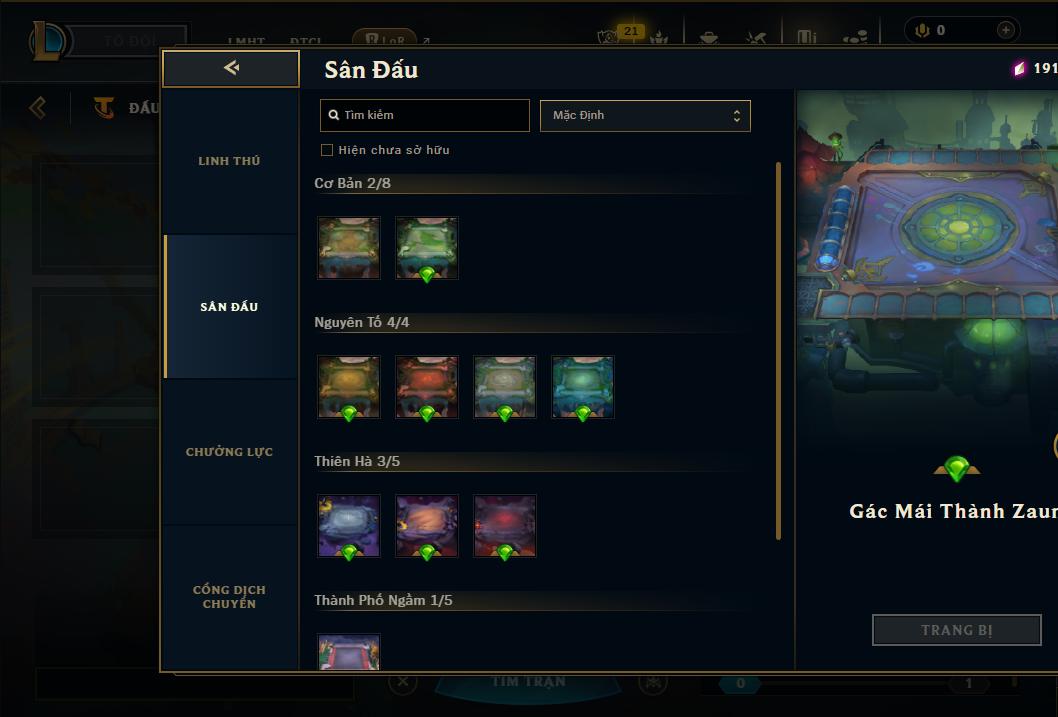This screenshot has height=717, width=1058.
Task: Choose the red Nguyên Tố arena
Action: (x=427, y=387)
